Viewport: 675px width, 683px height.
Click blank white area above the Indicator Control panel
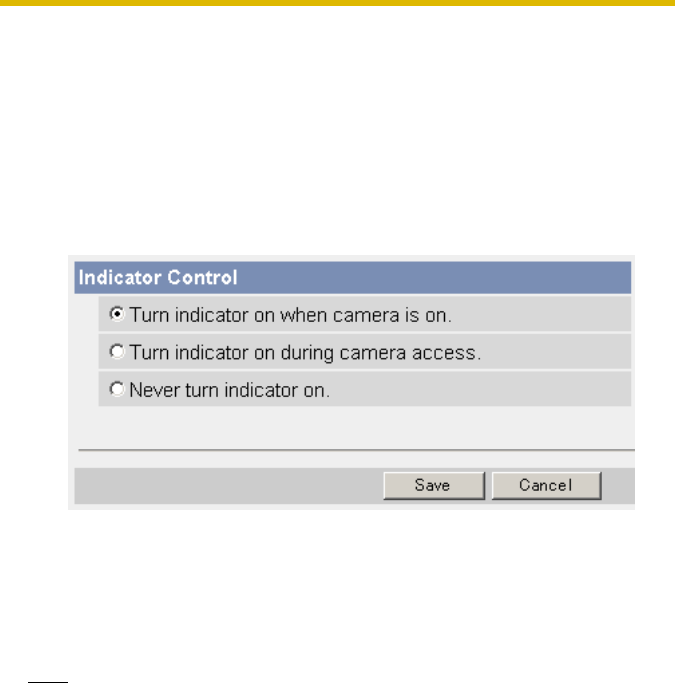pos(338,131)
